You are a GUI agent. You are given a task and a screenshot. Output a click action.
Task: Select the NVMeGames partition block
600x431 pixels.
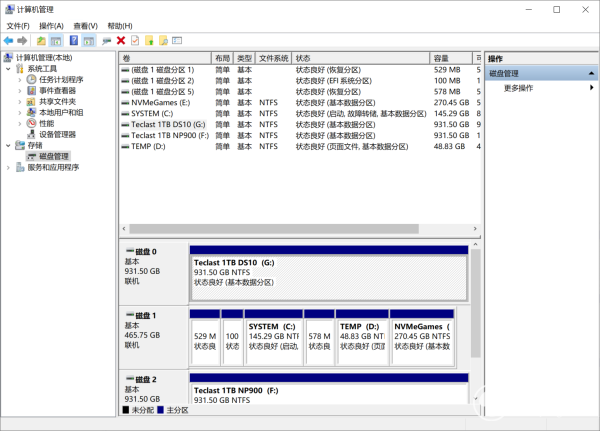point(422,337)
